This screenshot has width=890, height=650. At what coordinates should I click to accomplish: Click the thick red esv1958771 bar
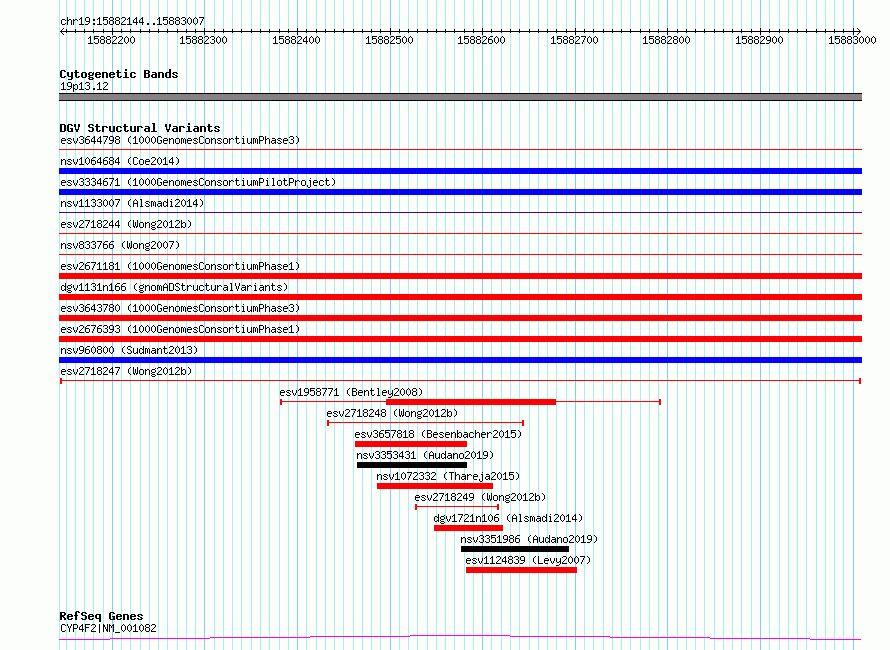[471, 402]
